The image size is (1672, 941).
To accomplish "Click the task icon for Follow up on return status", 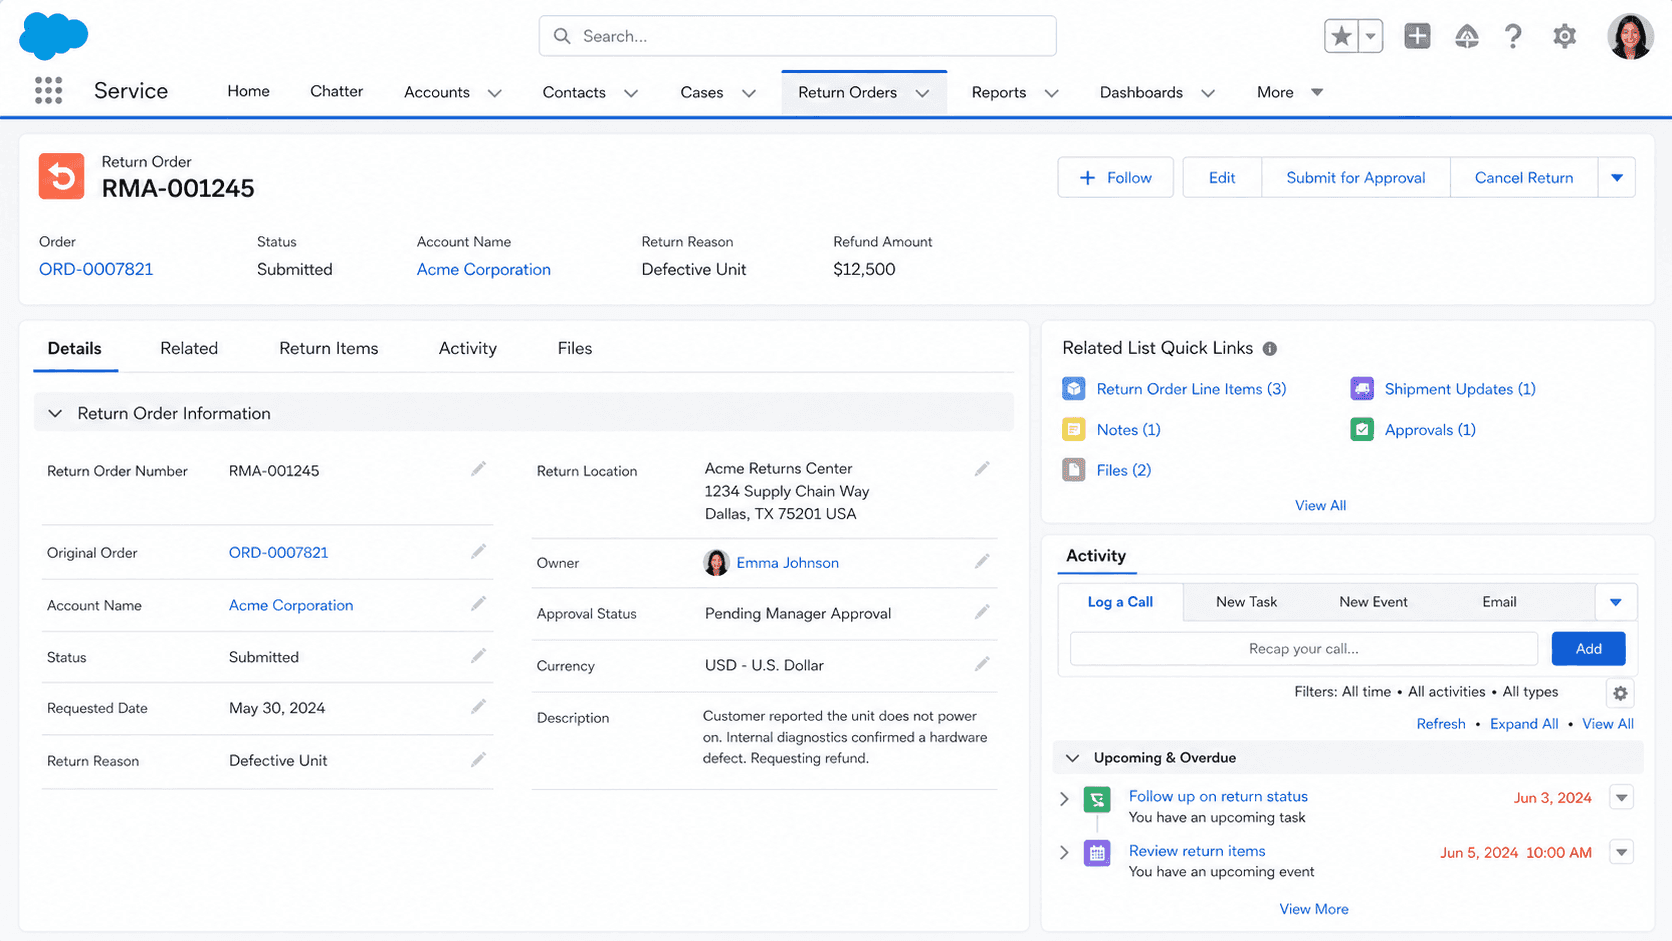I will pyautogui.click(x=1097, y=799).
